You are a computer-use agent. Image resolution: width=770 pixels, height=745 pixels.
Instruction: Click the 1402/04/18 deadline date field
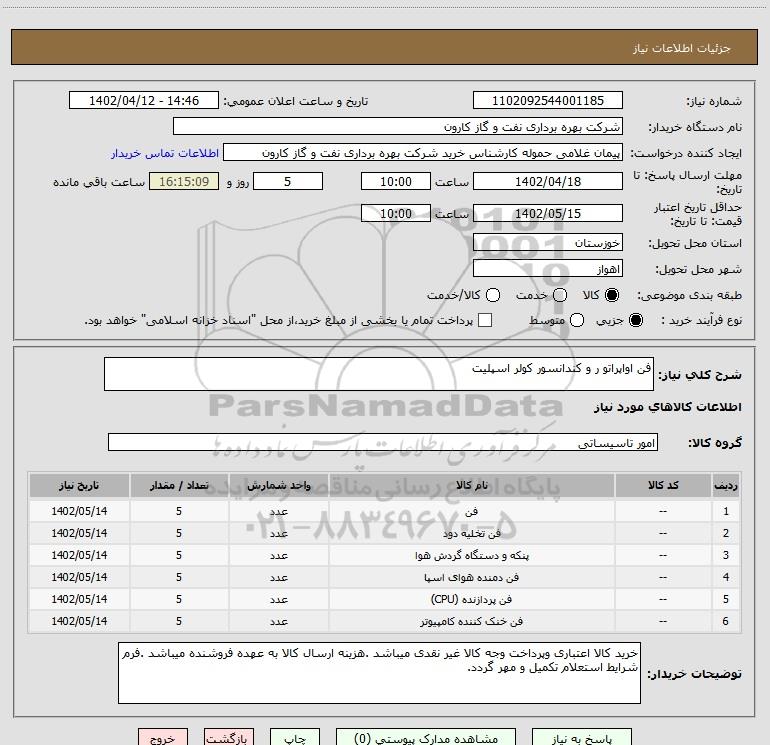(x=548, y=181)
